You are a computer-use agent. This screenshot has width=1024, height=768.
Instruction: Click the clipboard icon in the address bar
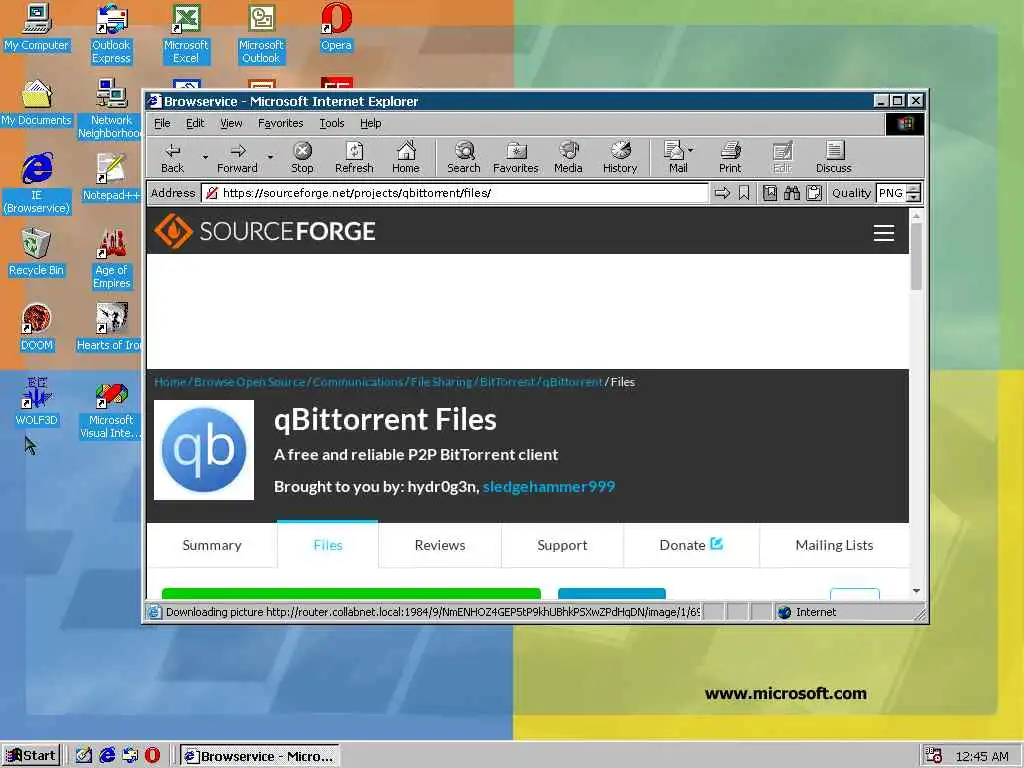pyautogui.click(x=814, y=193)
